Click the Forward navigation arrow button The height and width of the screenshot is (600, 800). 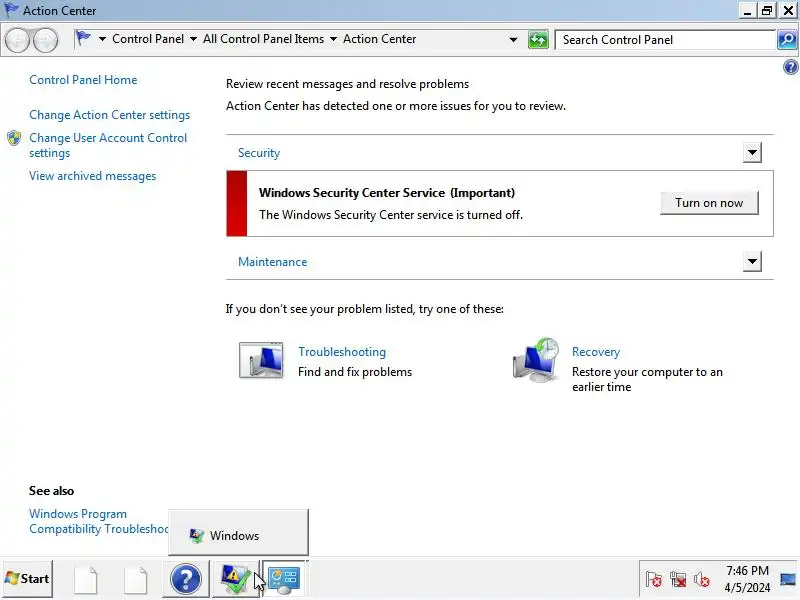coord(46,40)
